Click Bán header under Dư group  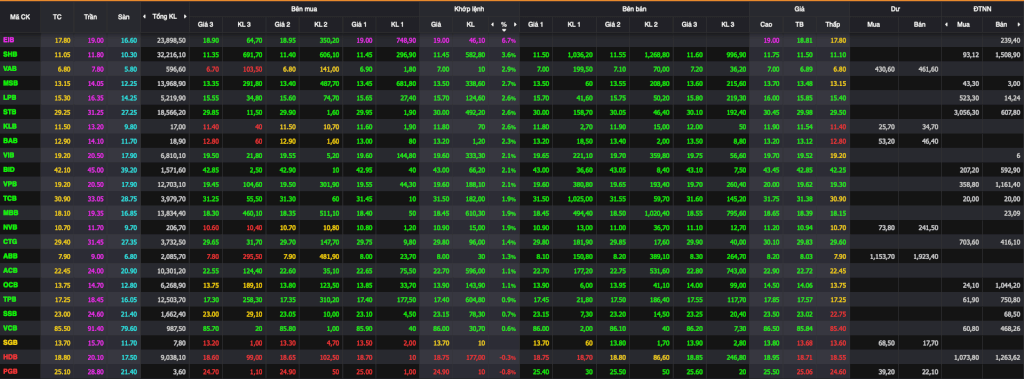pyautogui.click(x=920, y=25)
